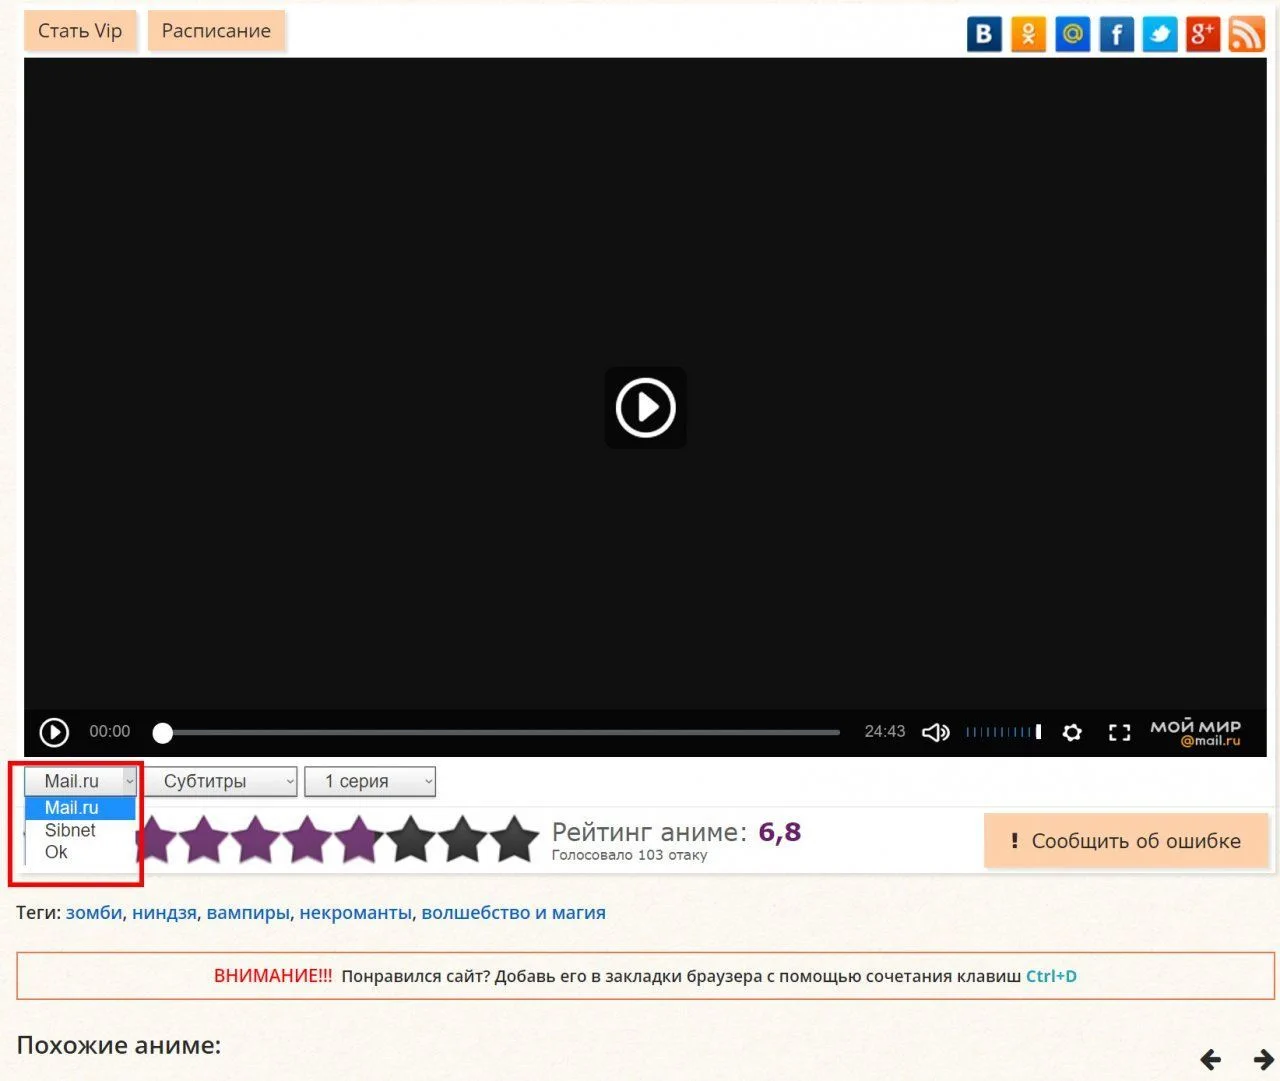Click the 24:43 duration text
This screenshot has height=1081, width=1280.
coord(885,732)
